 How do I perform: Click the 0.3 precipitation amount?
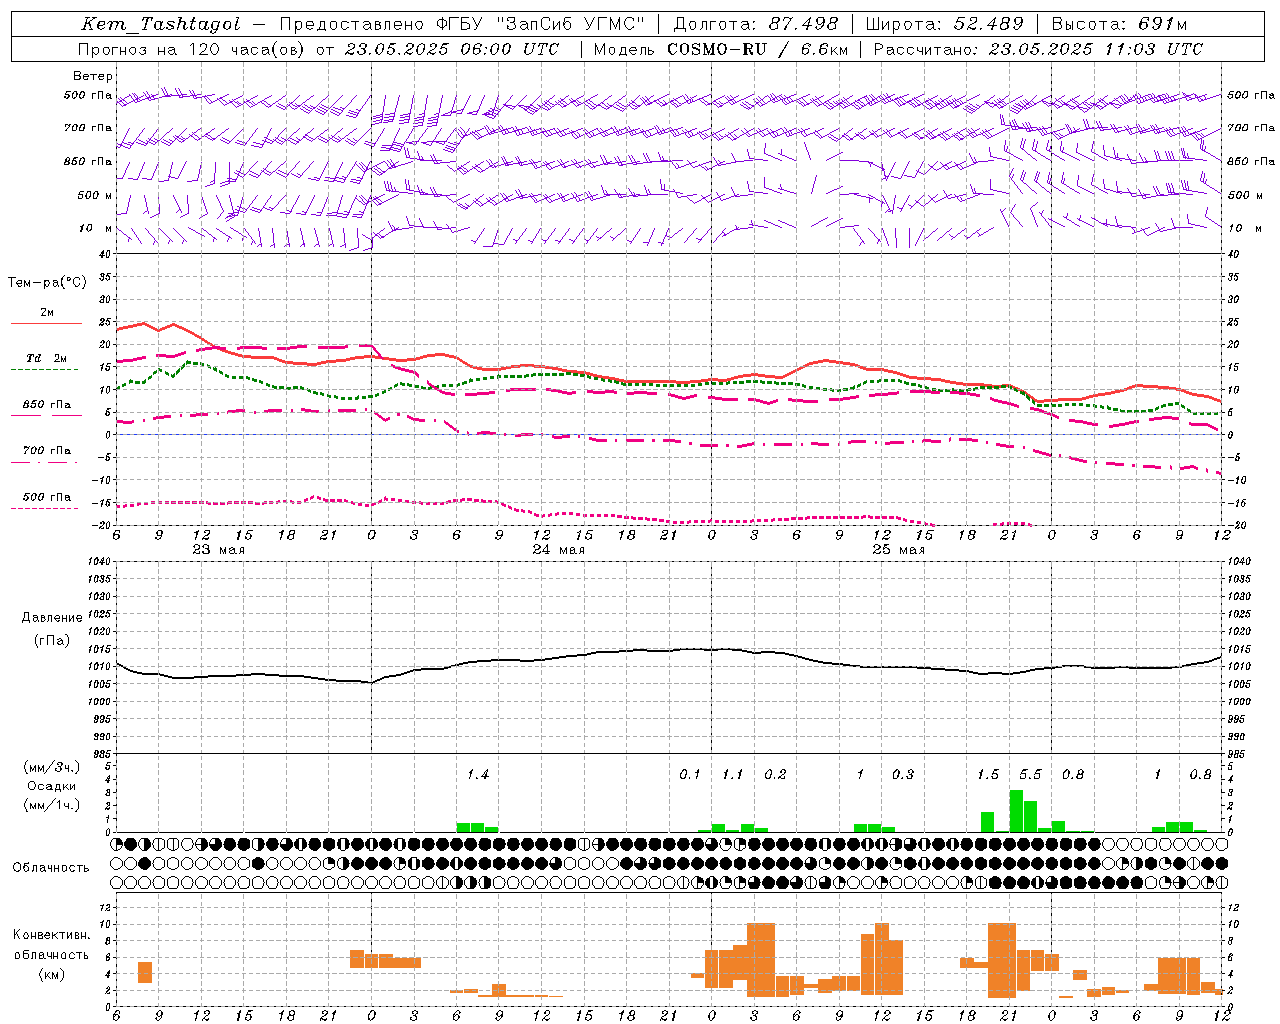[x=903, y=775]
